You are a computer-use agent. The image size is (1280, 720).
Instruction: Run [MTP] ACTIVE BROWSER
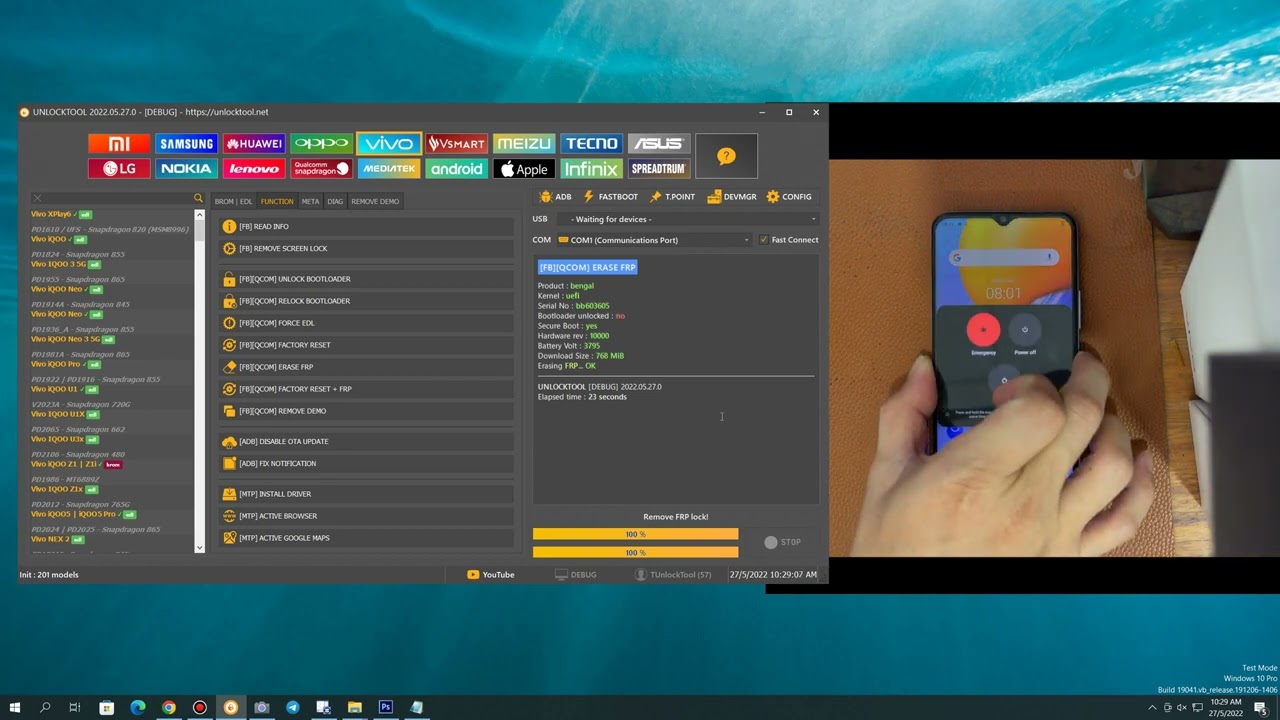click(x=366, y=516)
